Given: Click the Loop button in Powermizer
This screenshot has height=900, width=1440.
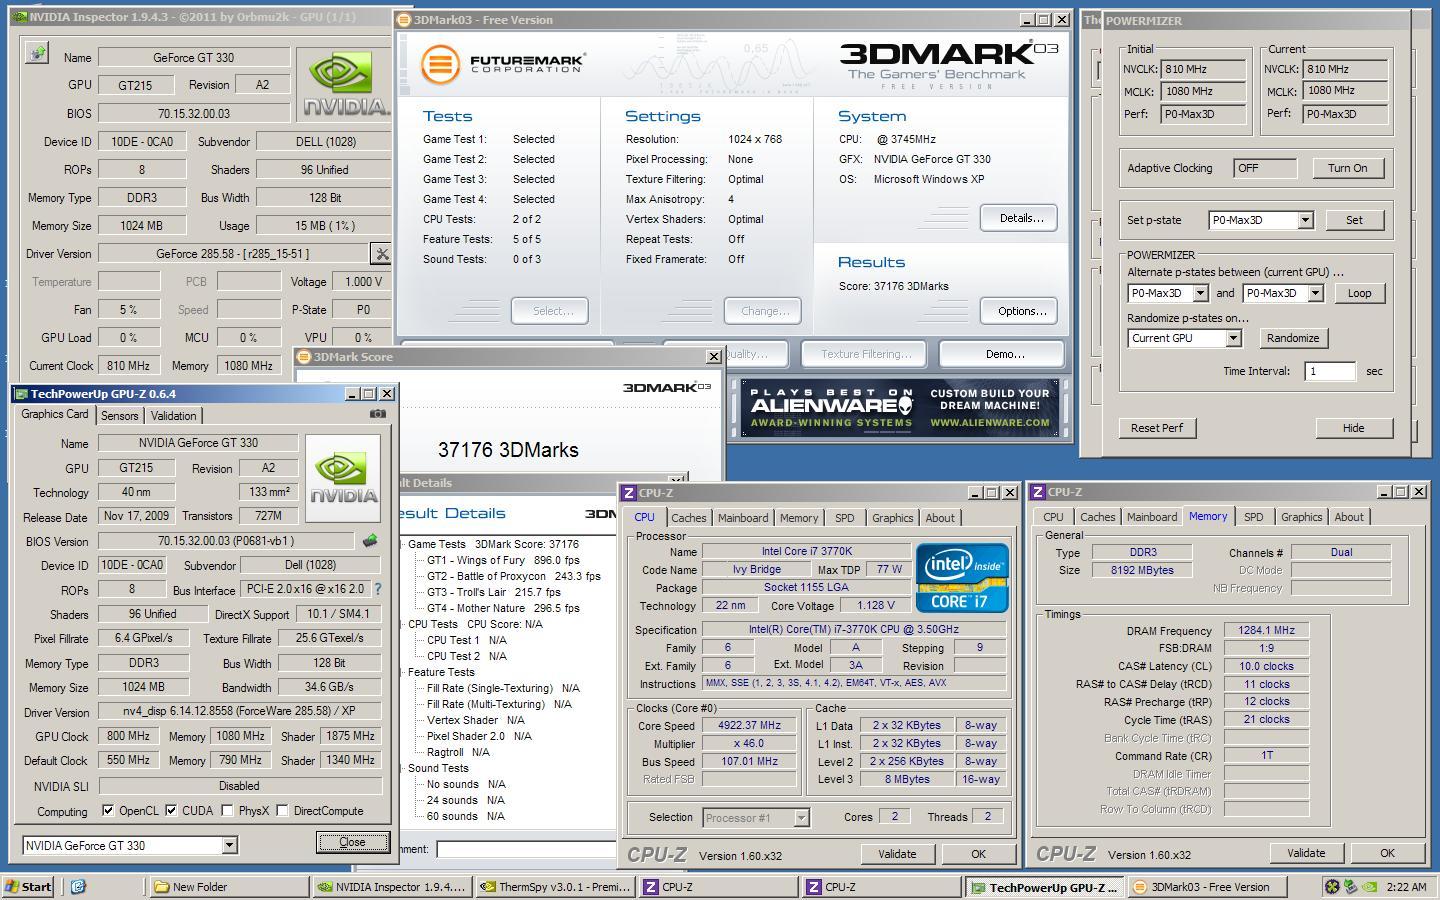Looking at the screenshot, I should click(1359, 293).
